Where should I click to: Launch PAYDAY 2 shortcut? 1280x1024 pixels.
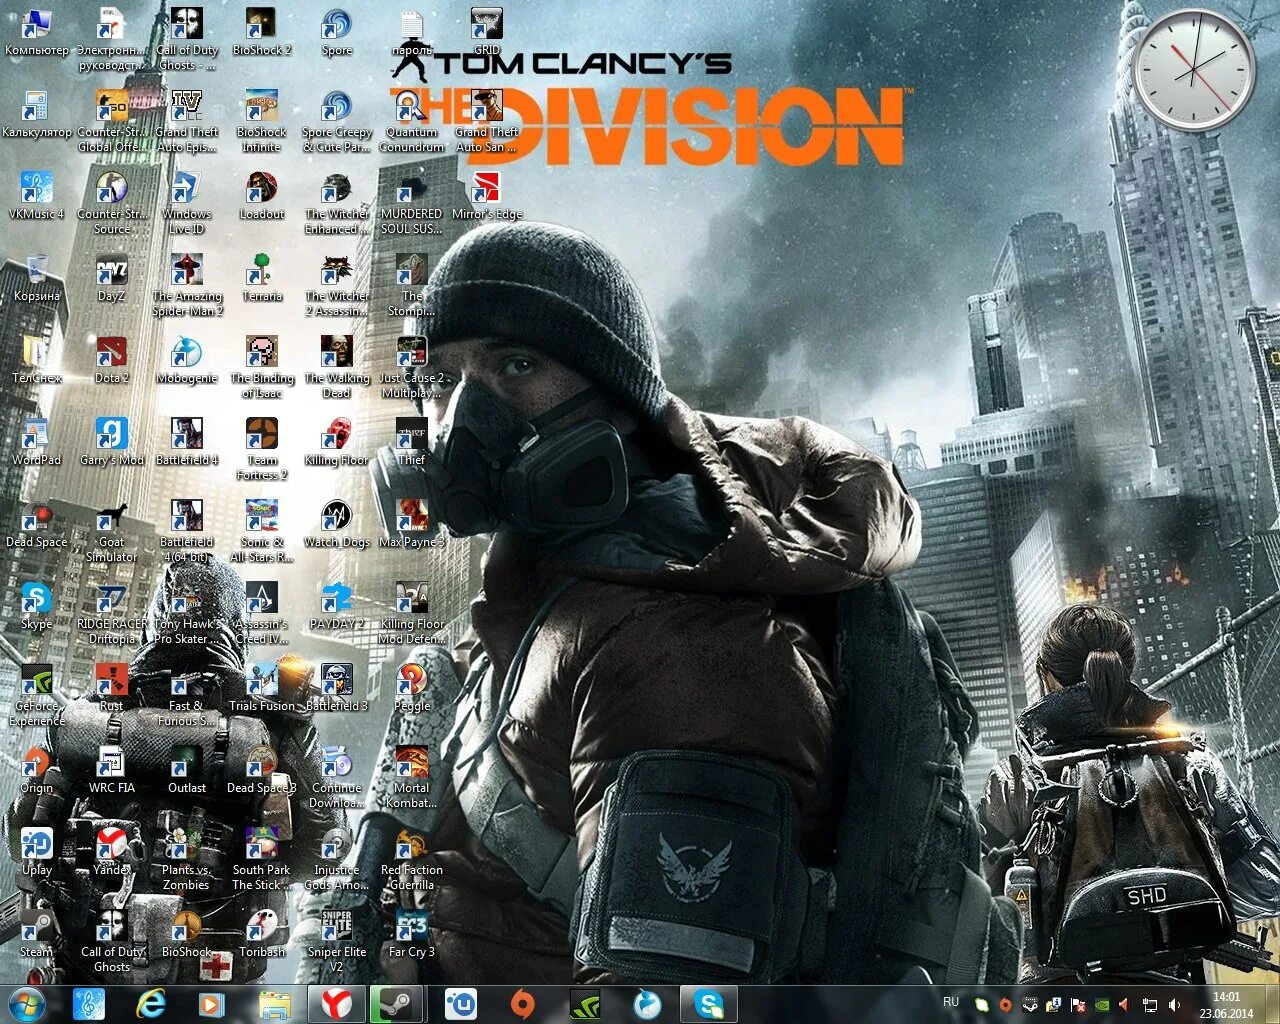pyautogui.click(x=337, y=606)
